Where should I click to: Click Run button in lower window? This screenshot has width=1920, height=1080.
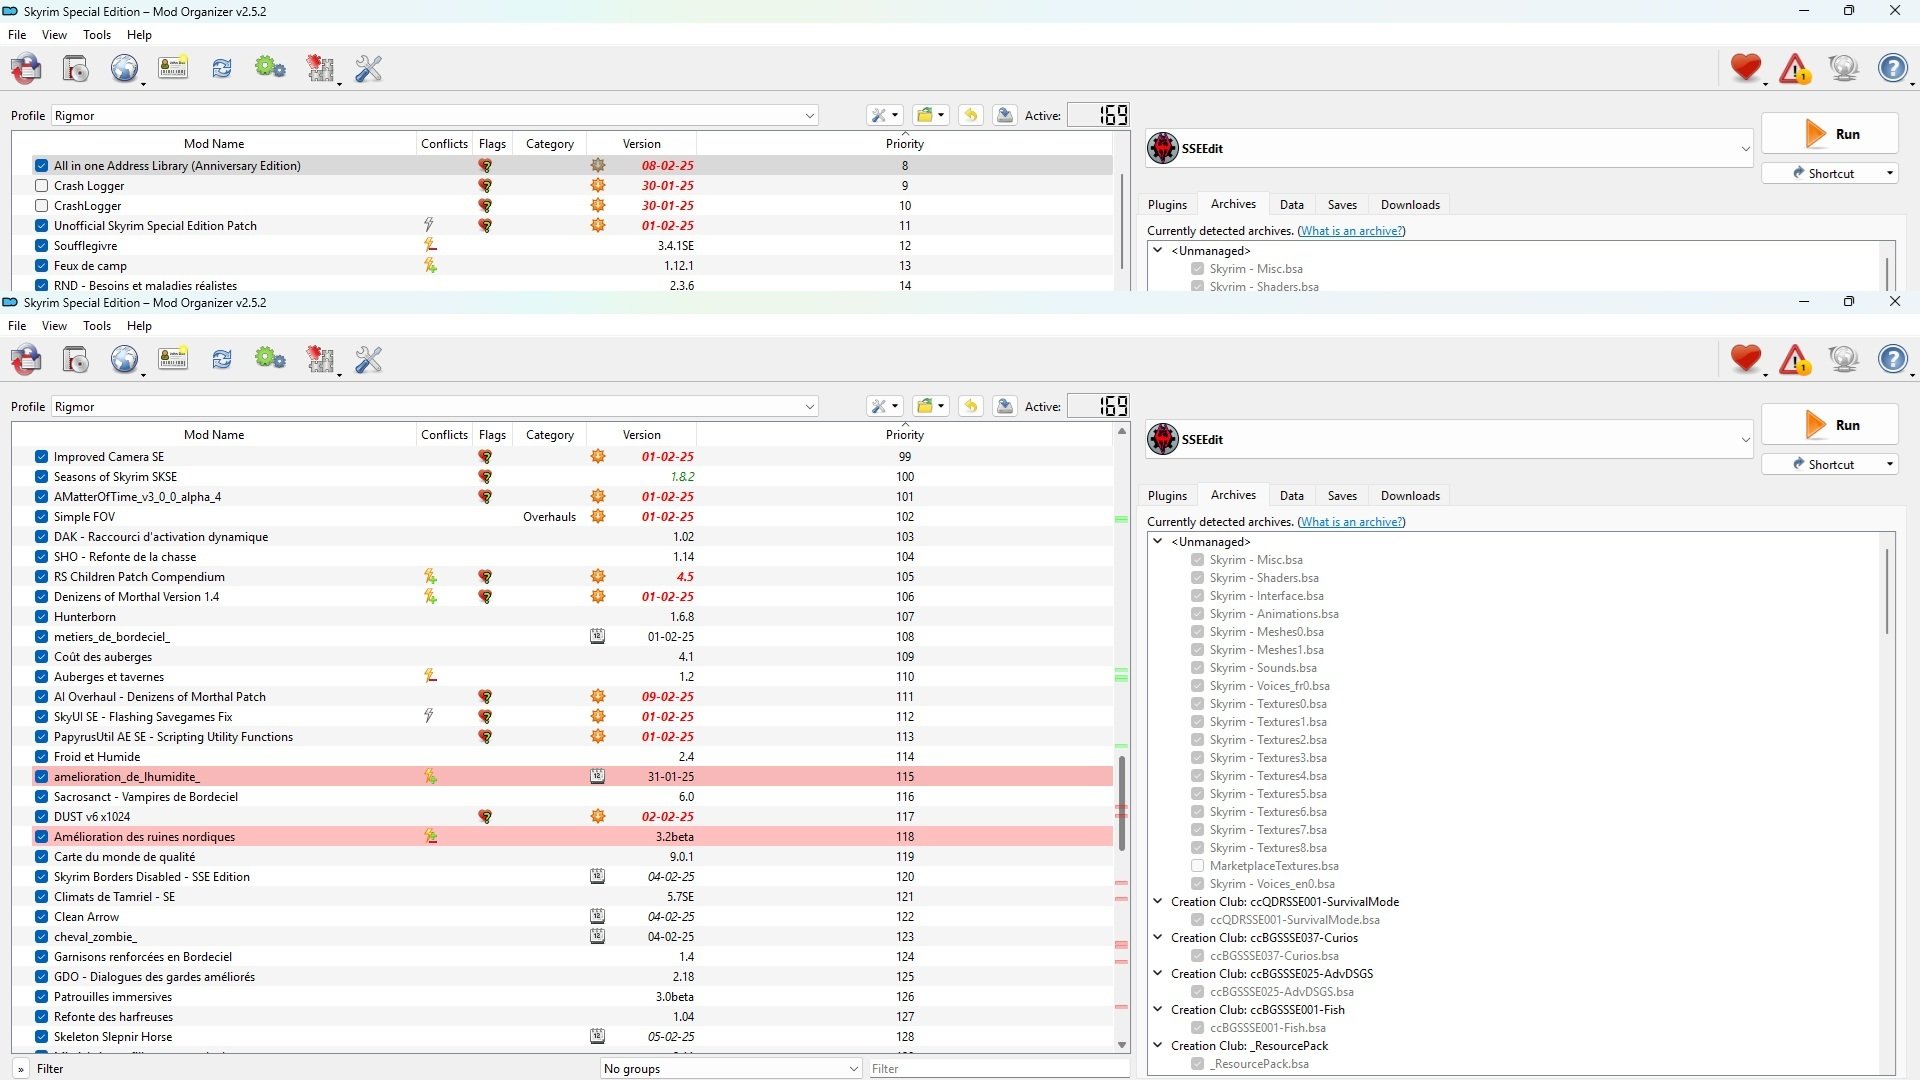[x=1829, y=424]
